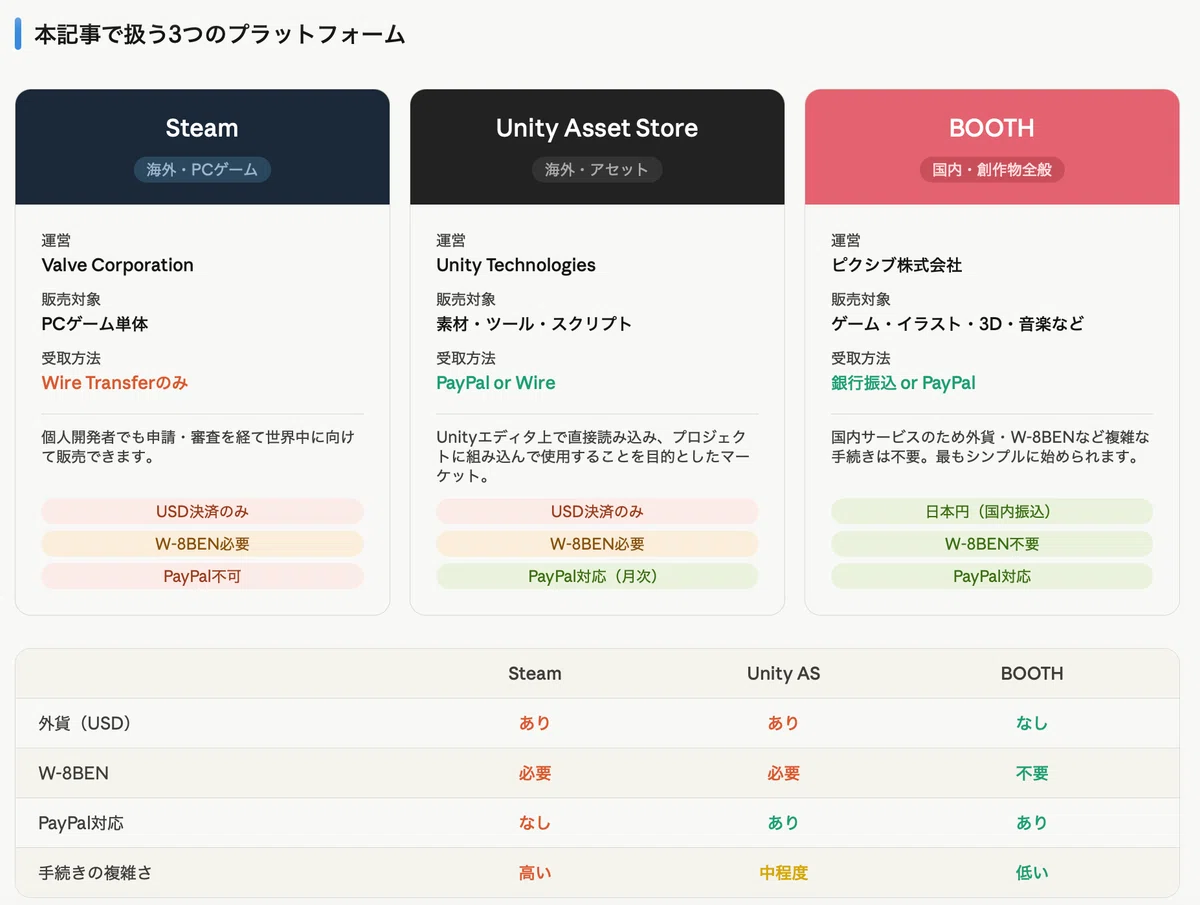Click the 高い cell in the table
1200x905 pixels.
pos(535,873)
